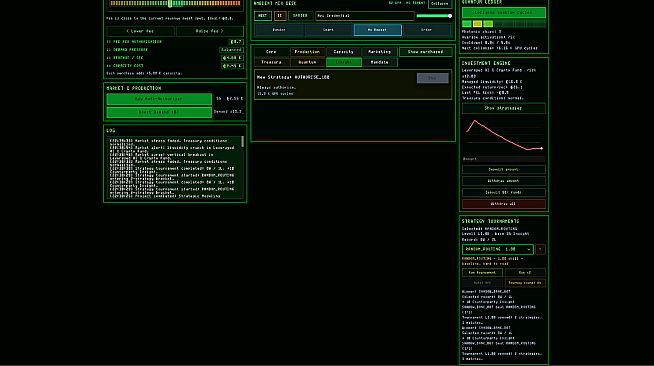Select the Order playback mode
654x366 pixels.
427,30
